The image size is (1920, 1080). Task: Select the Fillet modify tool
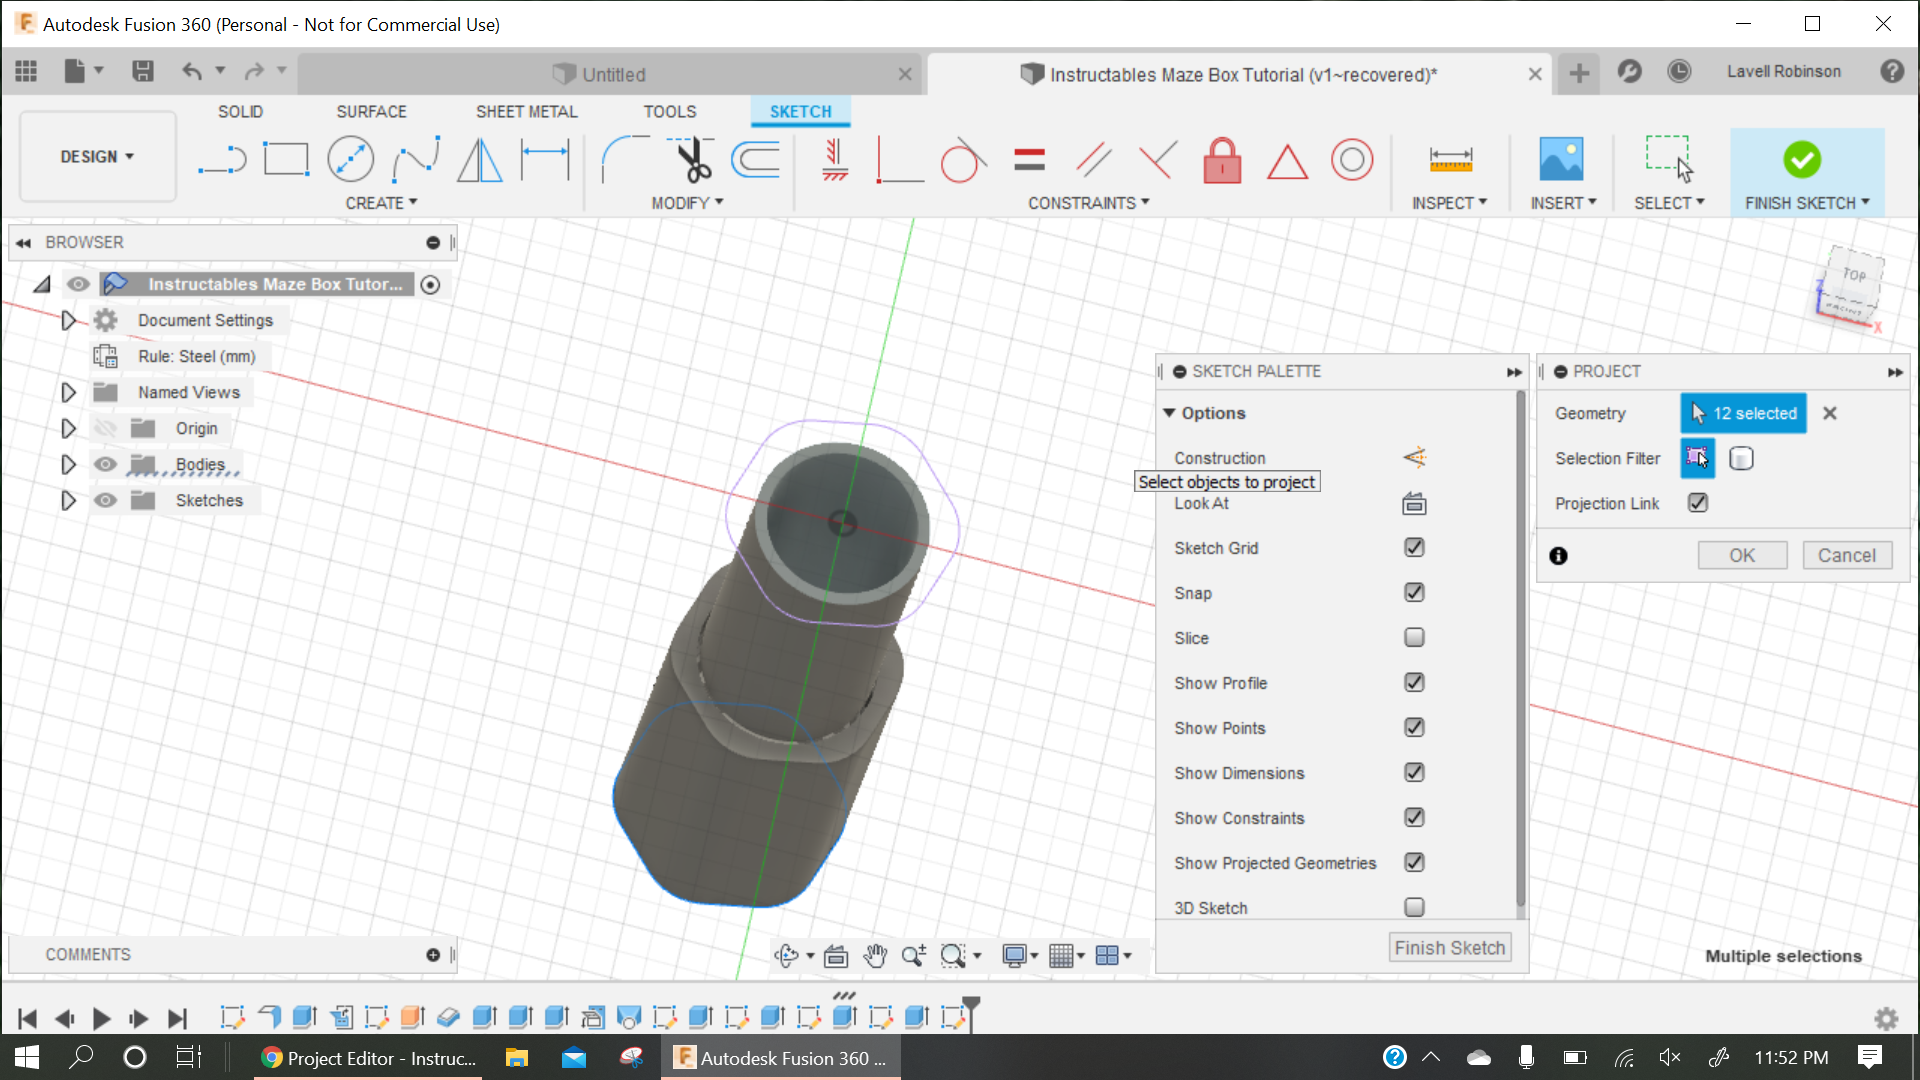pos(625,159)
